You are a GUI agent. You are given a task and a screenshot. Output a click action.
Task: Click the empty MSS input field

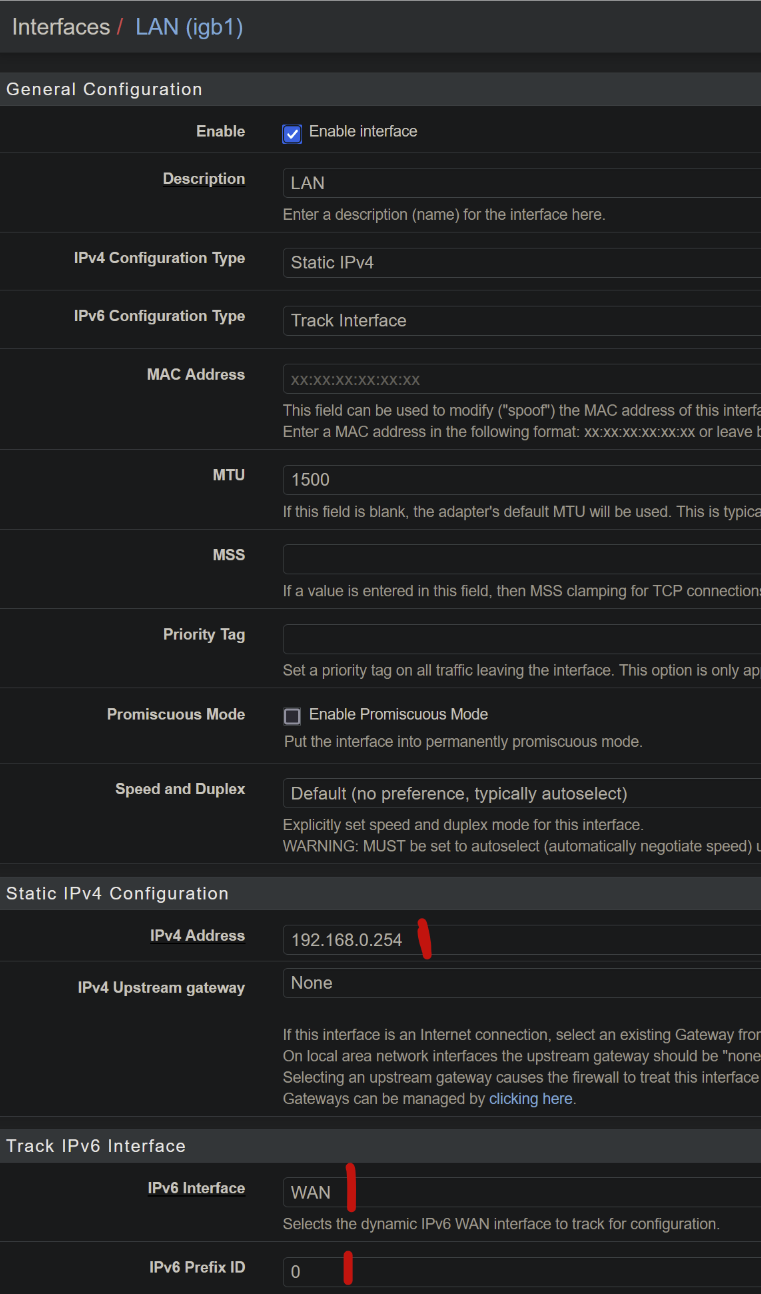point(522,559)
